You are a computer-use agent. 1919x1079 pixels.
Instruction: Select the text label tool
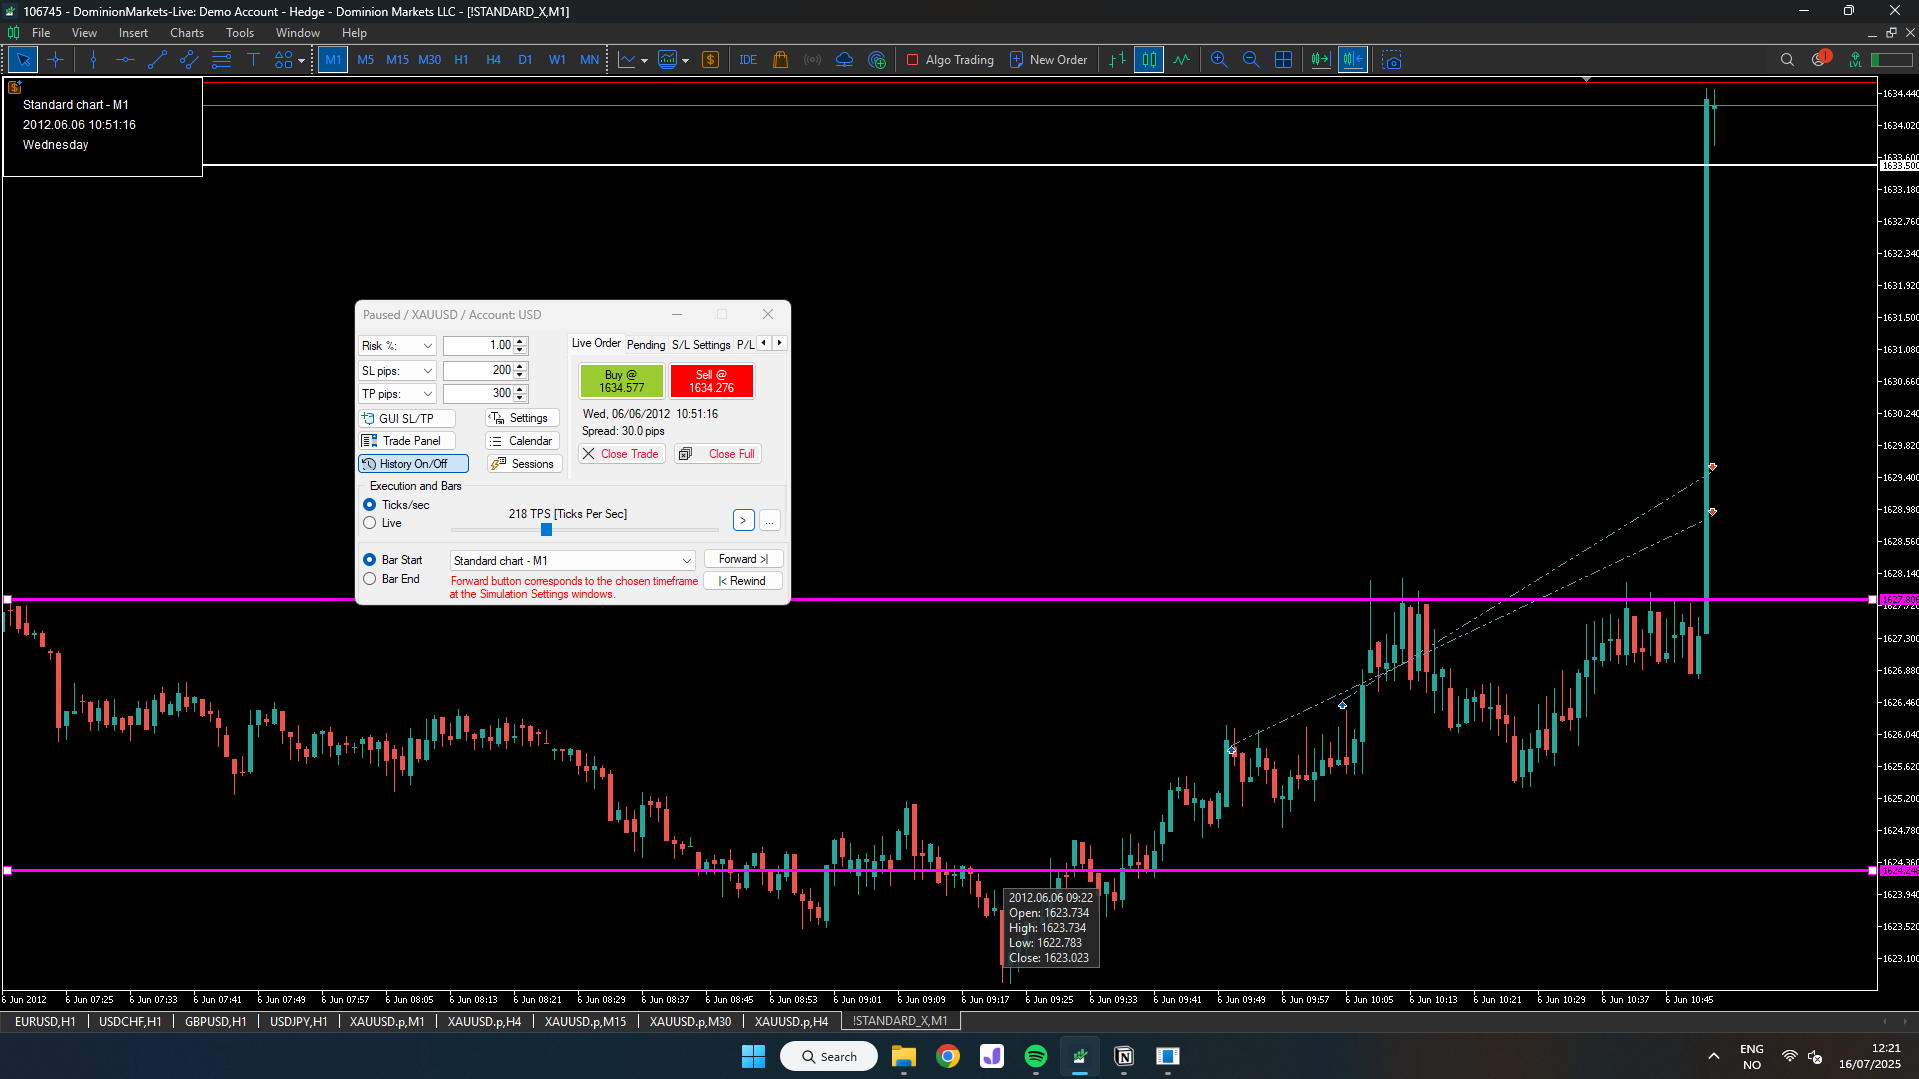click(x=253, y=60)
